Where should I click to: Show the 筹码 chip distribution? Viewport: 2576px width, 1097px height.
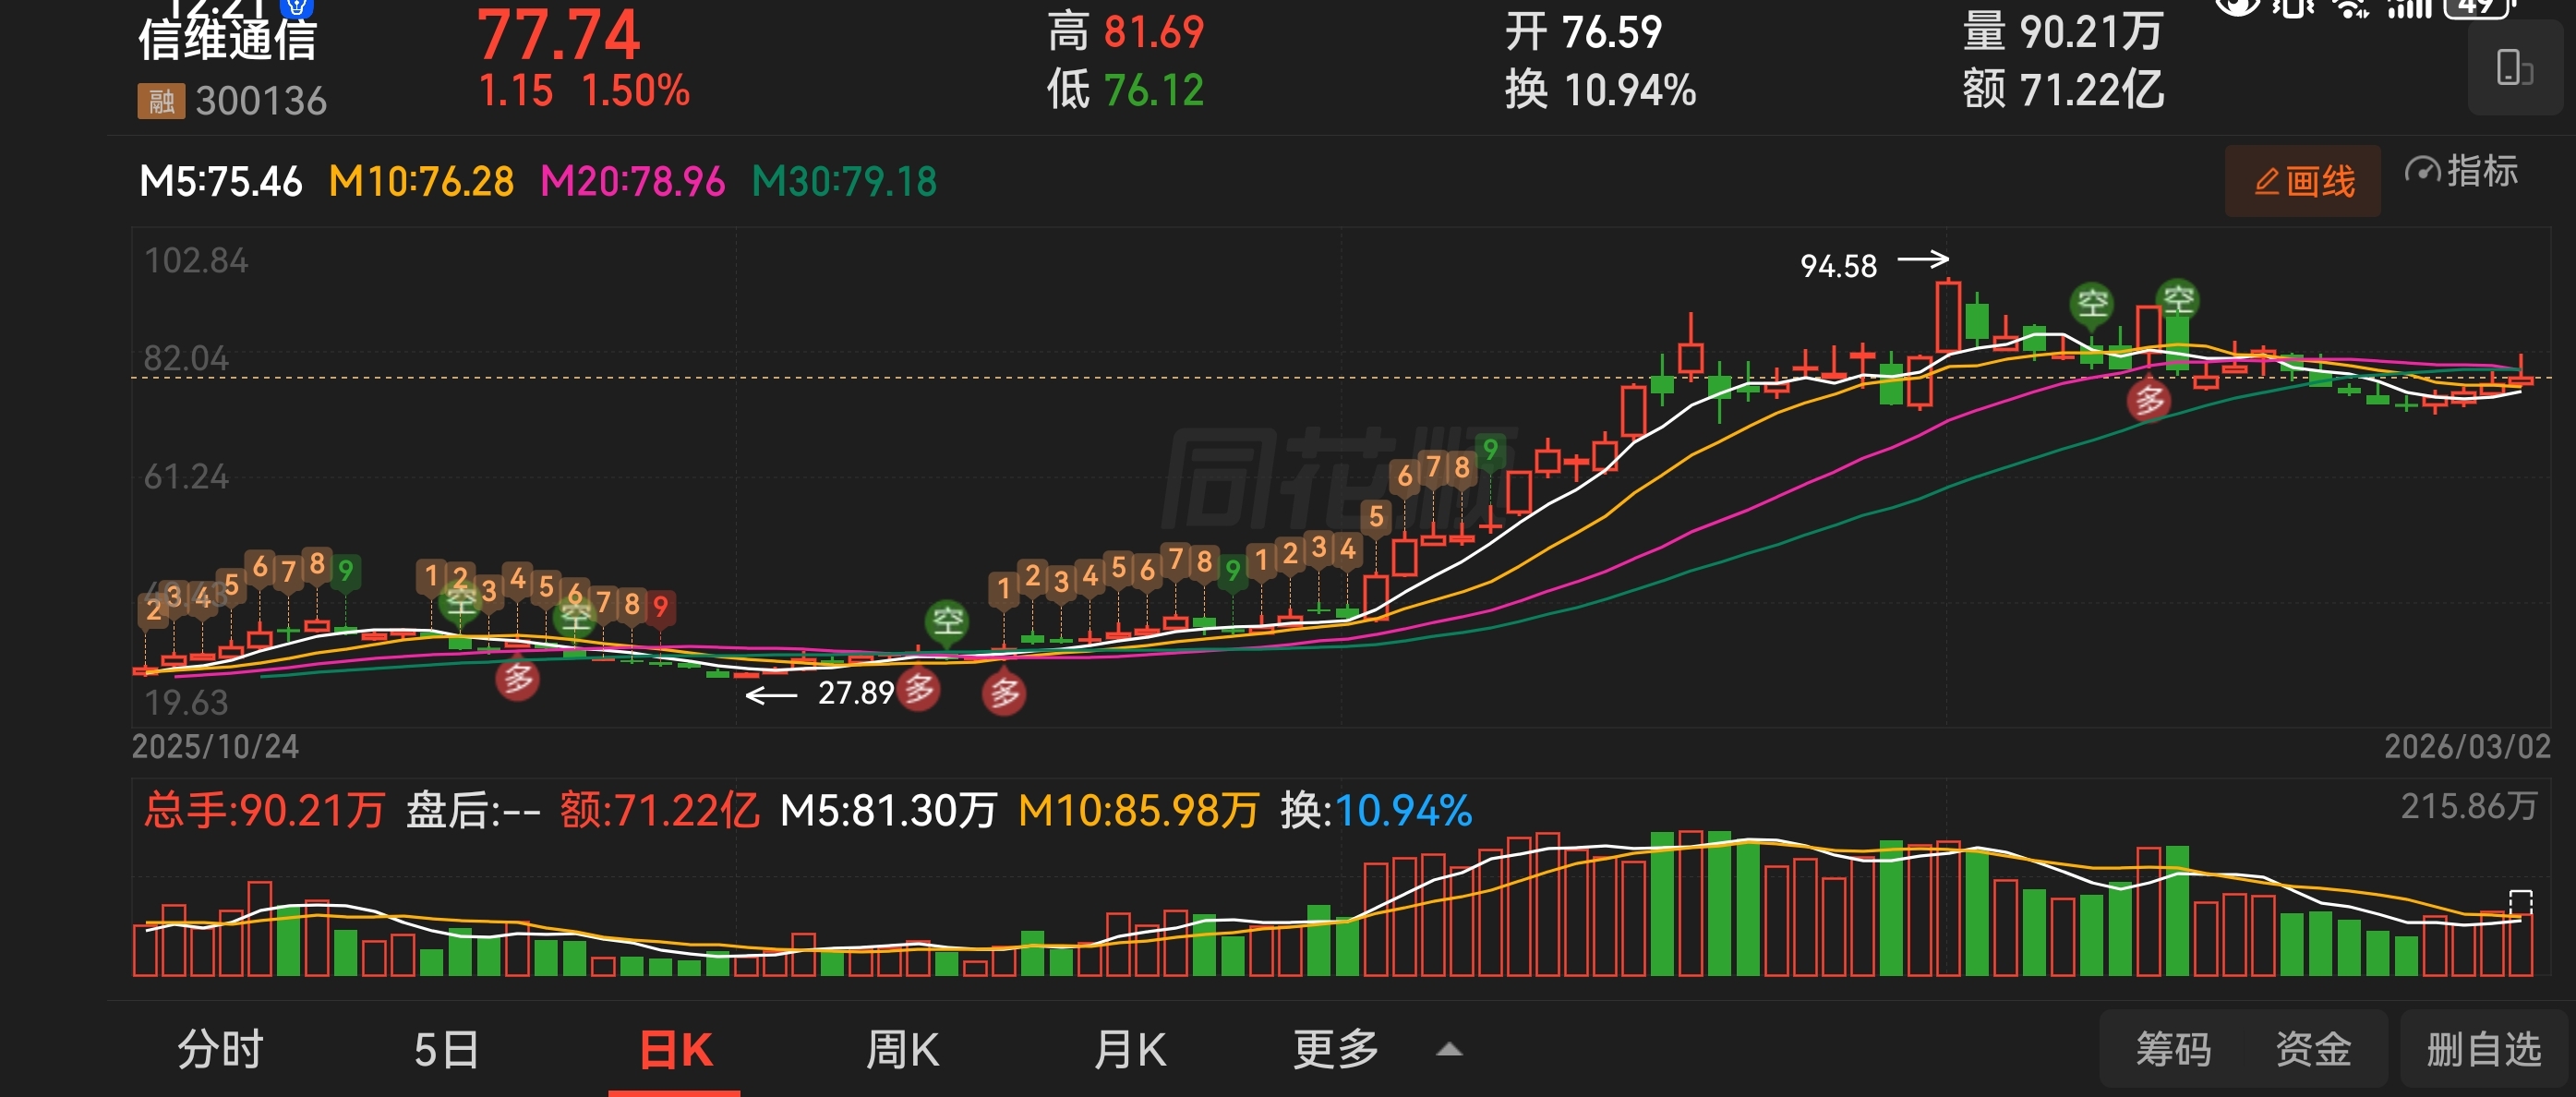2173,1049
